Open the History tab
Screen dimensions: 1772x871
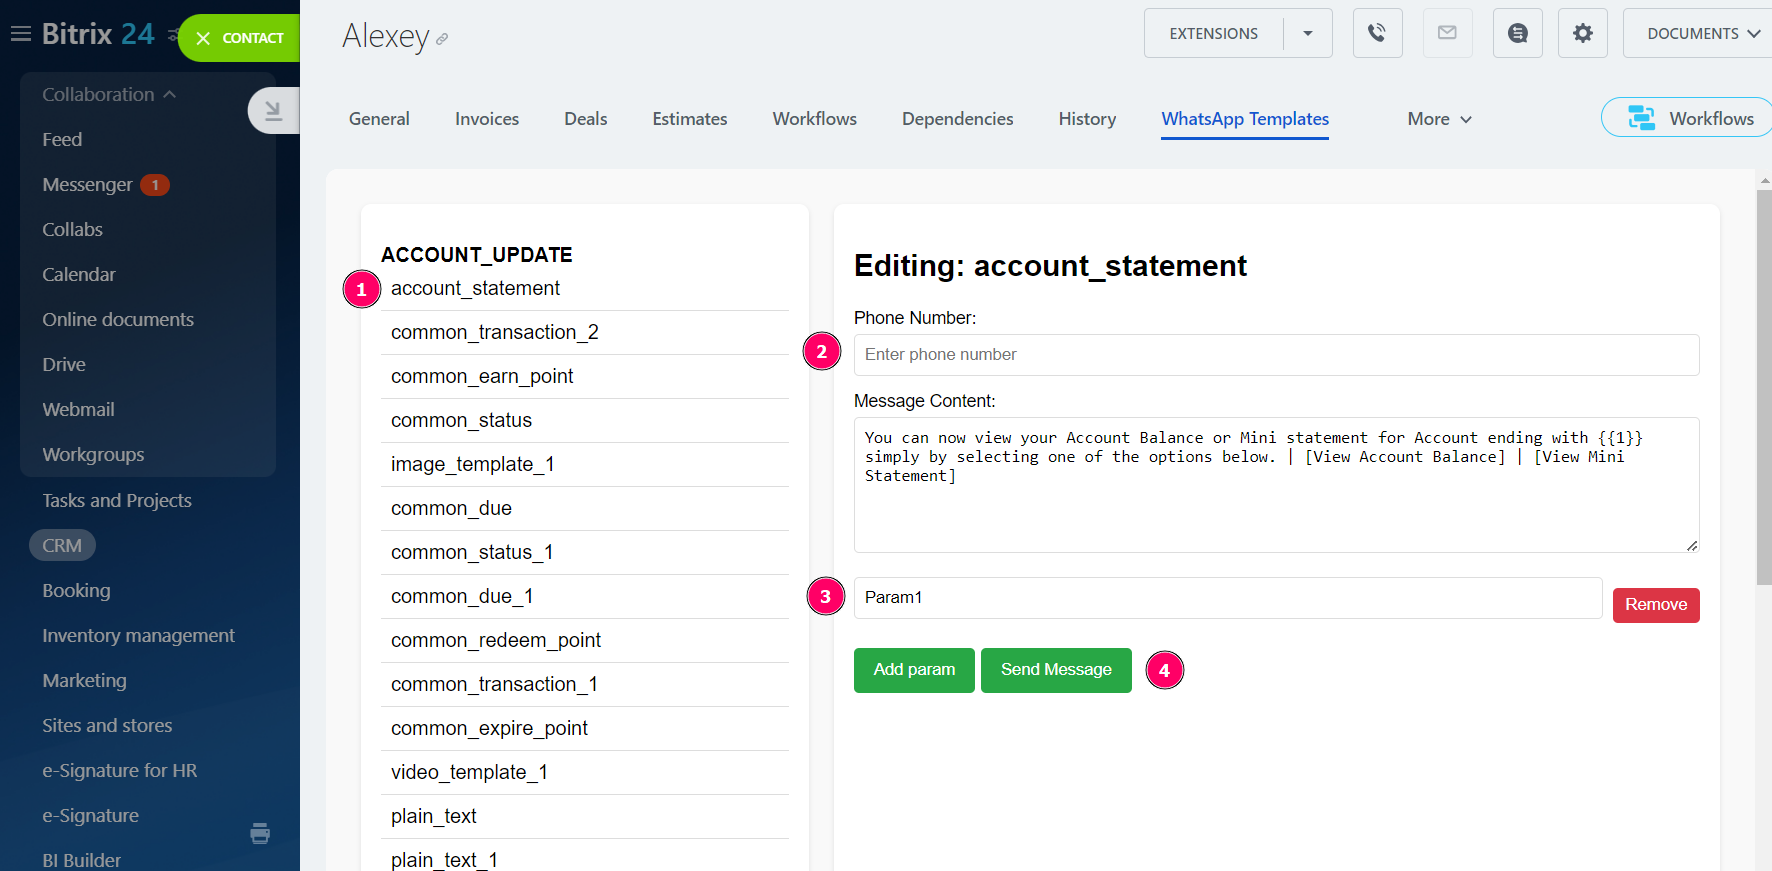(1087, 119)
